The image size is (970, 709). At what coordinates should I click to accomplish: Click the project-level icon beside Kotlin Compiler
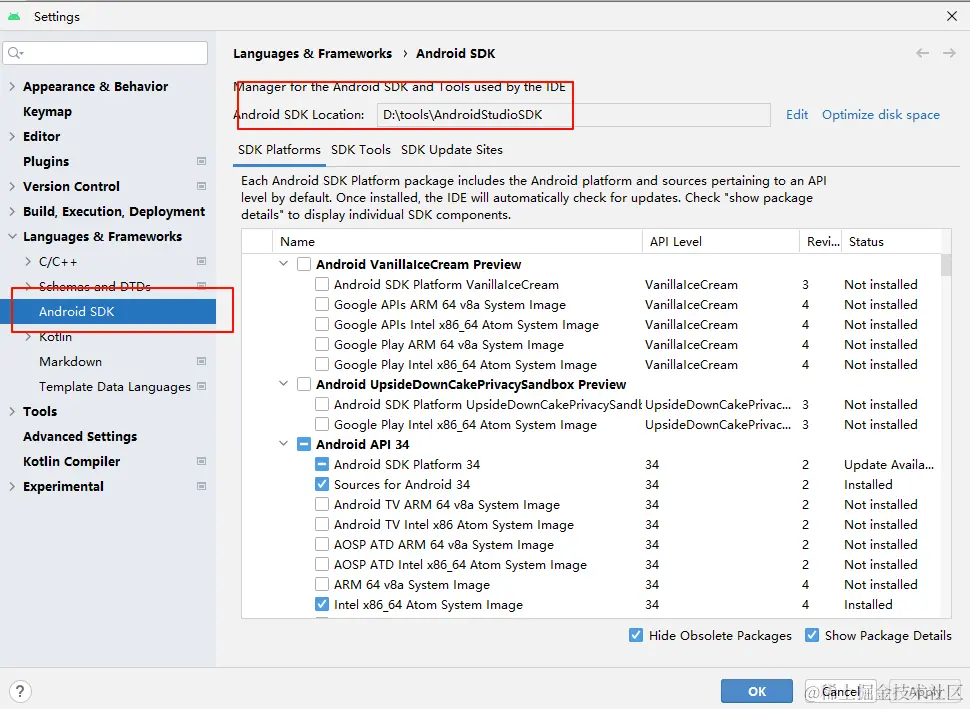201,461
